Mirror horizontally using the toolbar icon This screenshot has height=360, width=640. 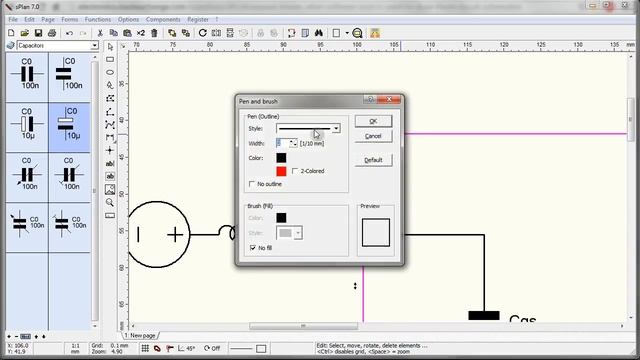[216, 33]
